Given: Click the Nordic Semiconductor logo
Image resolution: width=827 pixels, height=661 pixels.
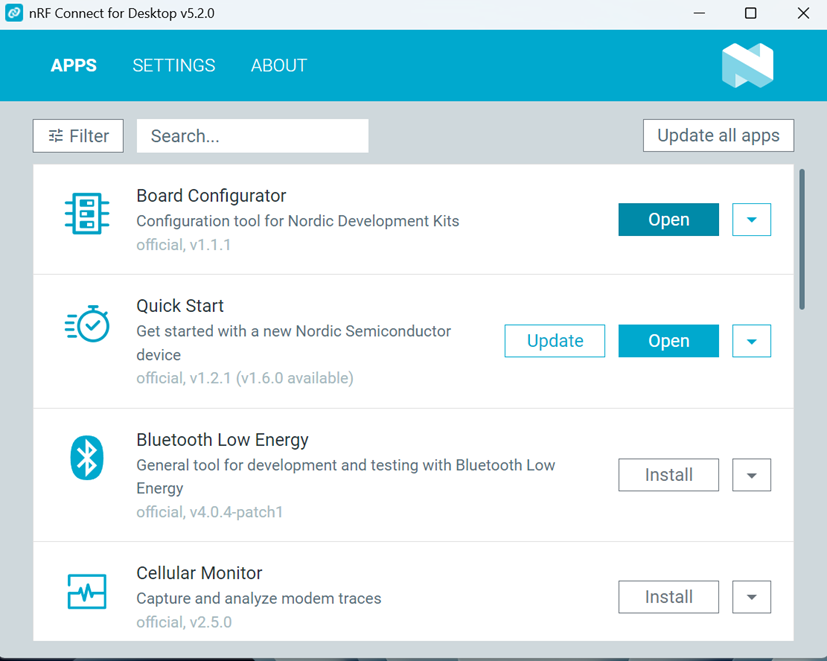Looking at the screenshot, I should [747, 66].
